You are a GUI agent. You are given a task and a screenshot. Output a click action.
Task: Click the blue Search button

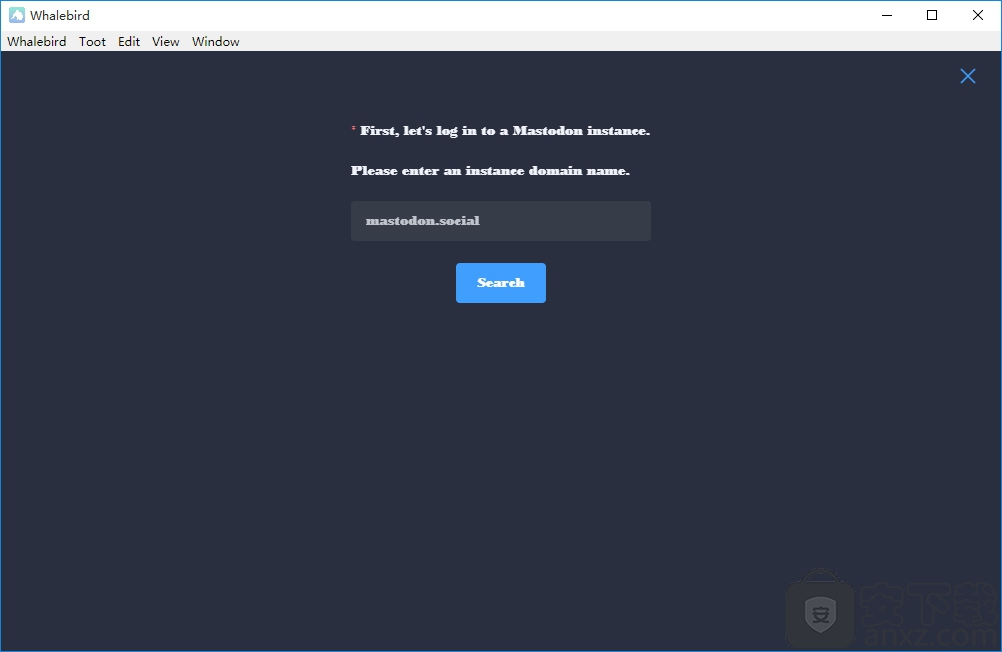coord(500,283)
